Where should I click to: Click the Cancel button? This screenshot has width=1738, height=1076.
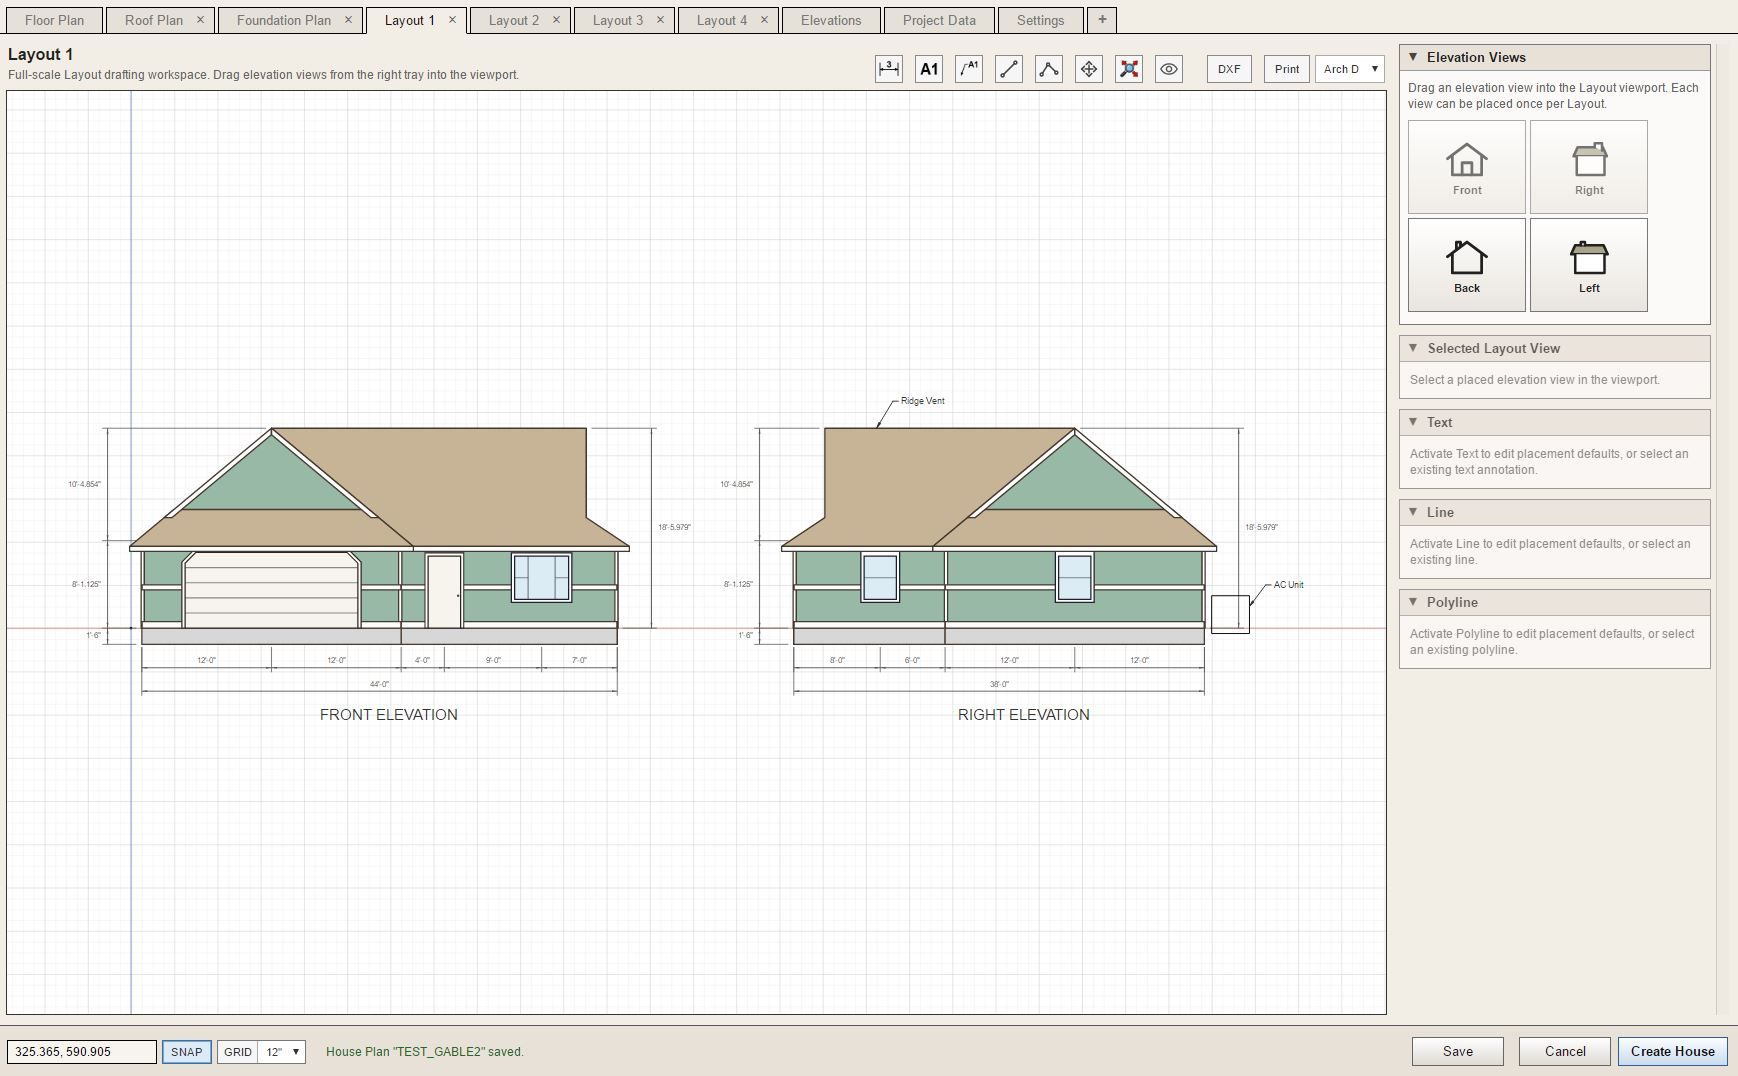coord(1565,1051)
